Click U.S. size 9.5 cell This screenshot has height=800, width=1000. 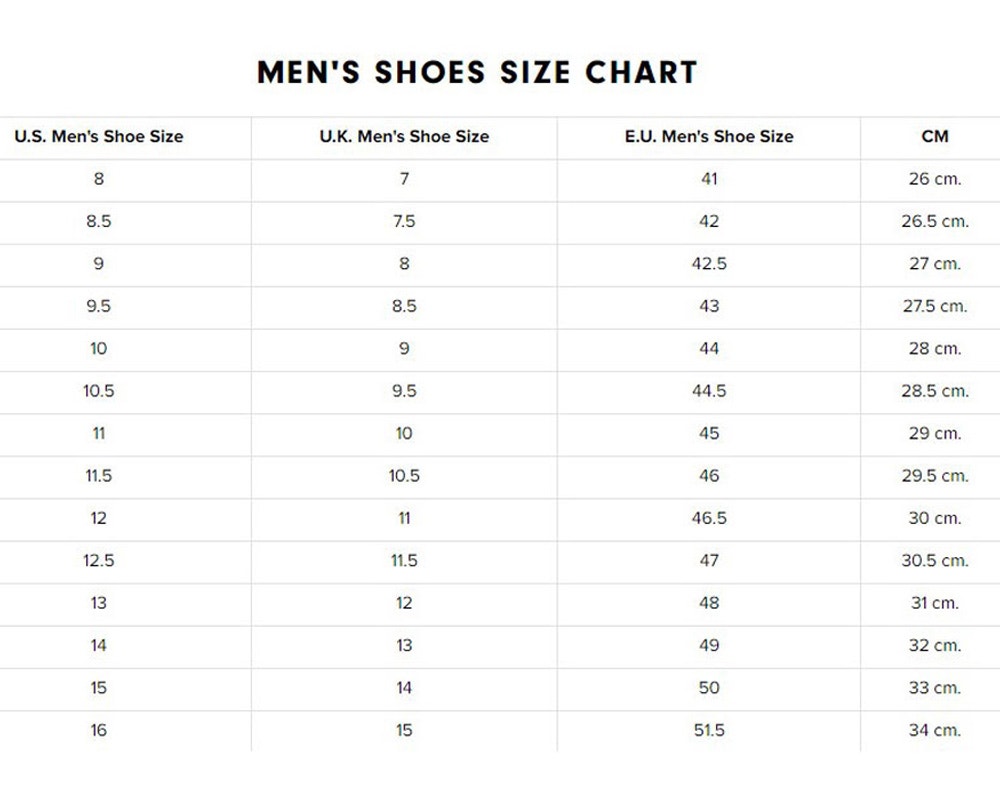pyautogui.click(x=99, y=306)
